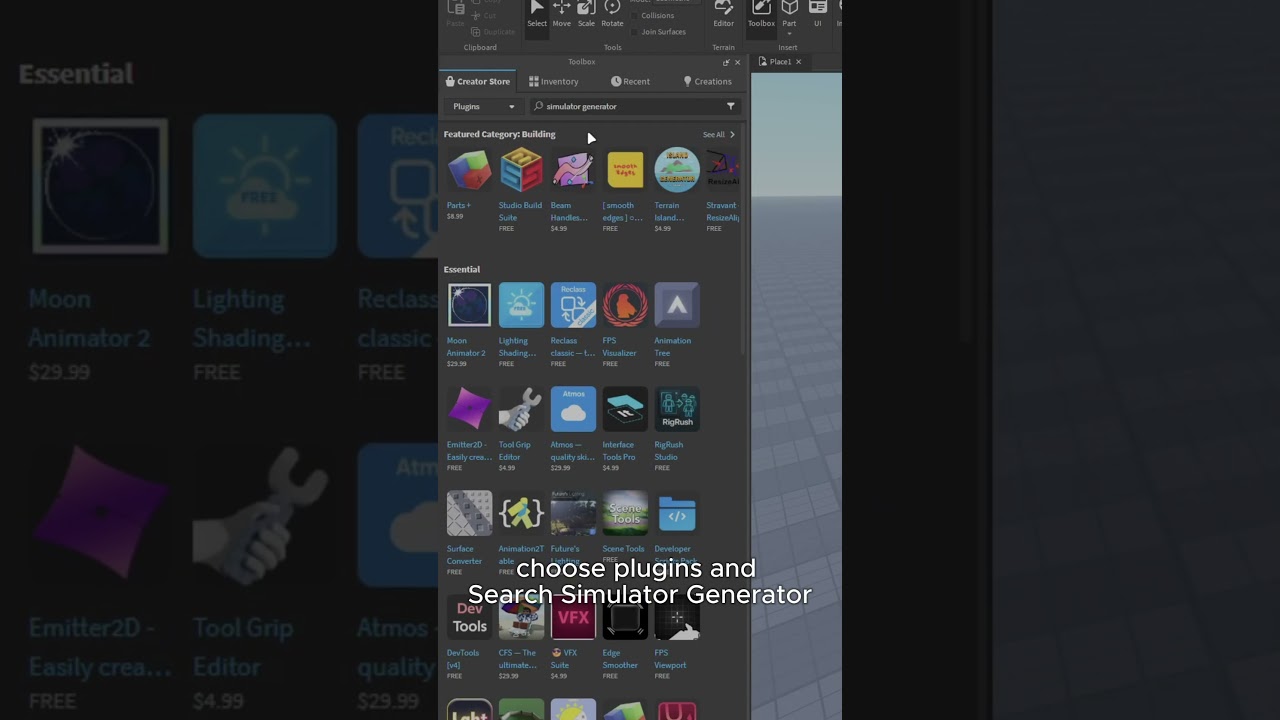The height and width of the screenshot is (720, 1280).
Task: Click the Interface Tools Pro title link
Action: coord(619,451)
